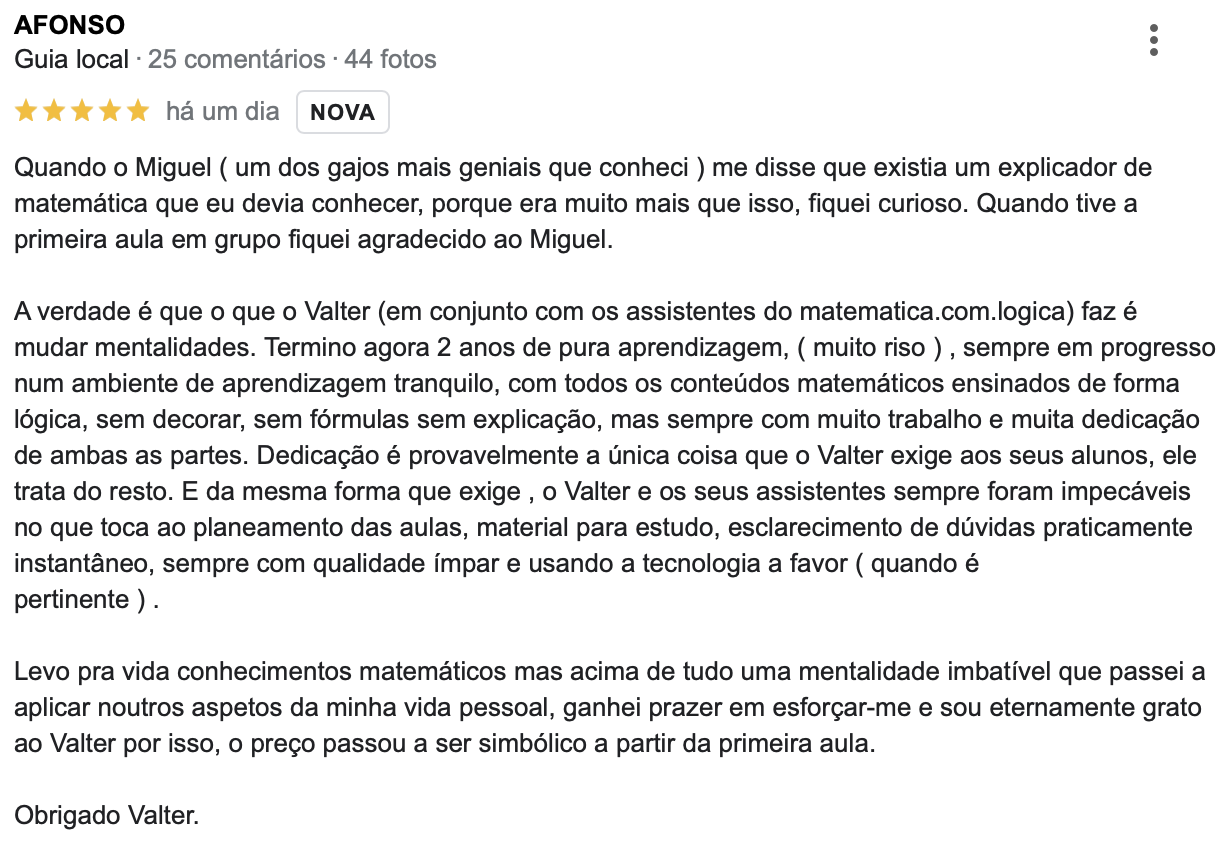Open reviewer AFONSO's profile name
1228x842 pixels.
[x=70, y=26]
